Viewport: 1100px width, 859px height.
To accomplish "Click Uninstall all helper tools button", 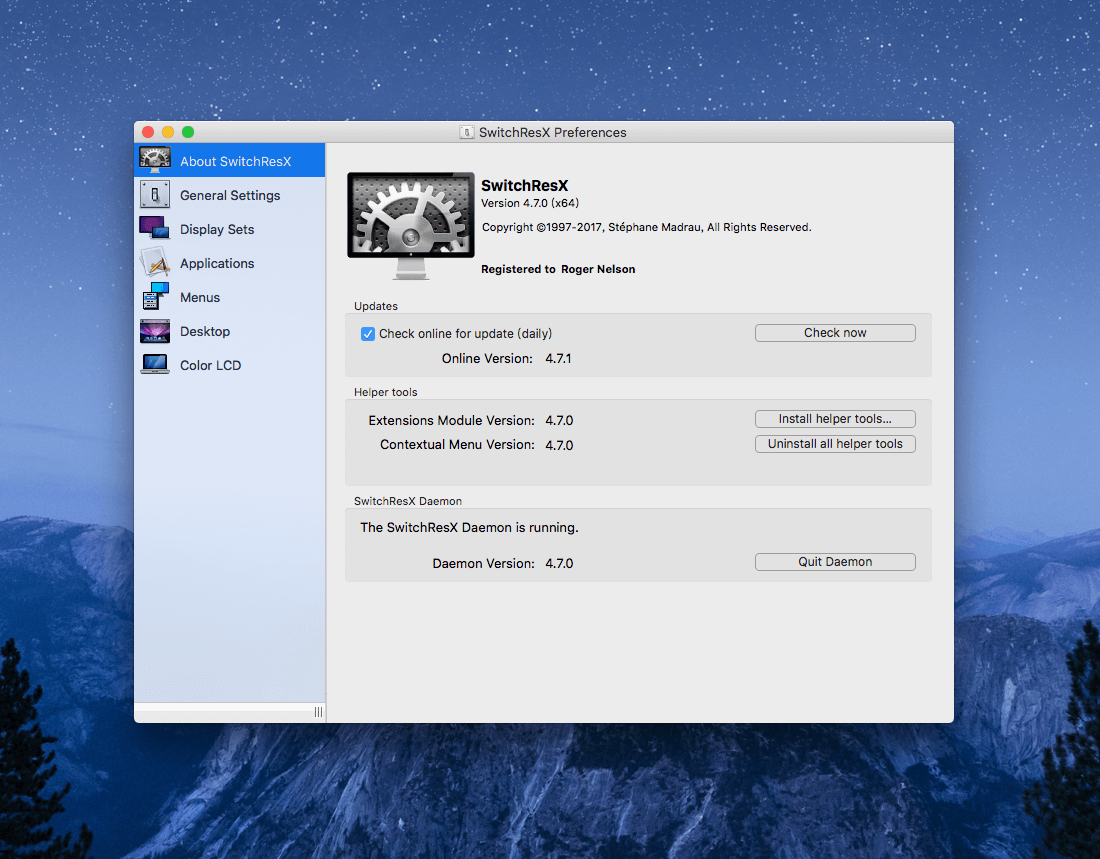I will click(x=835, y=444).
